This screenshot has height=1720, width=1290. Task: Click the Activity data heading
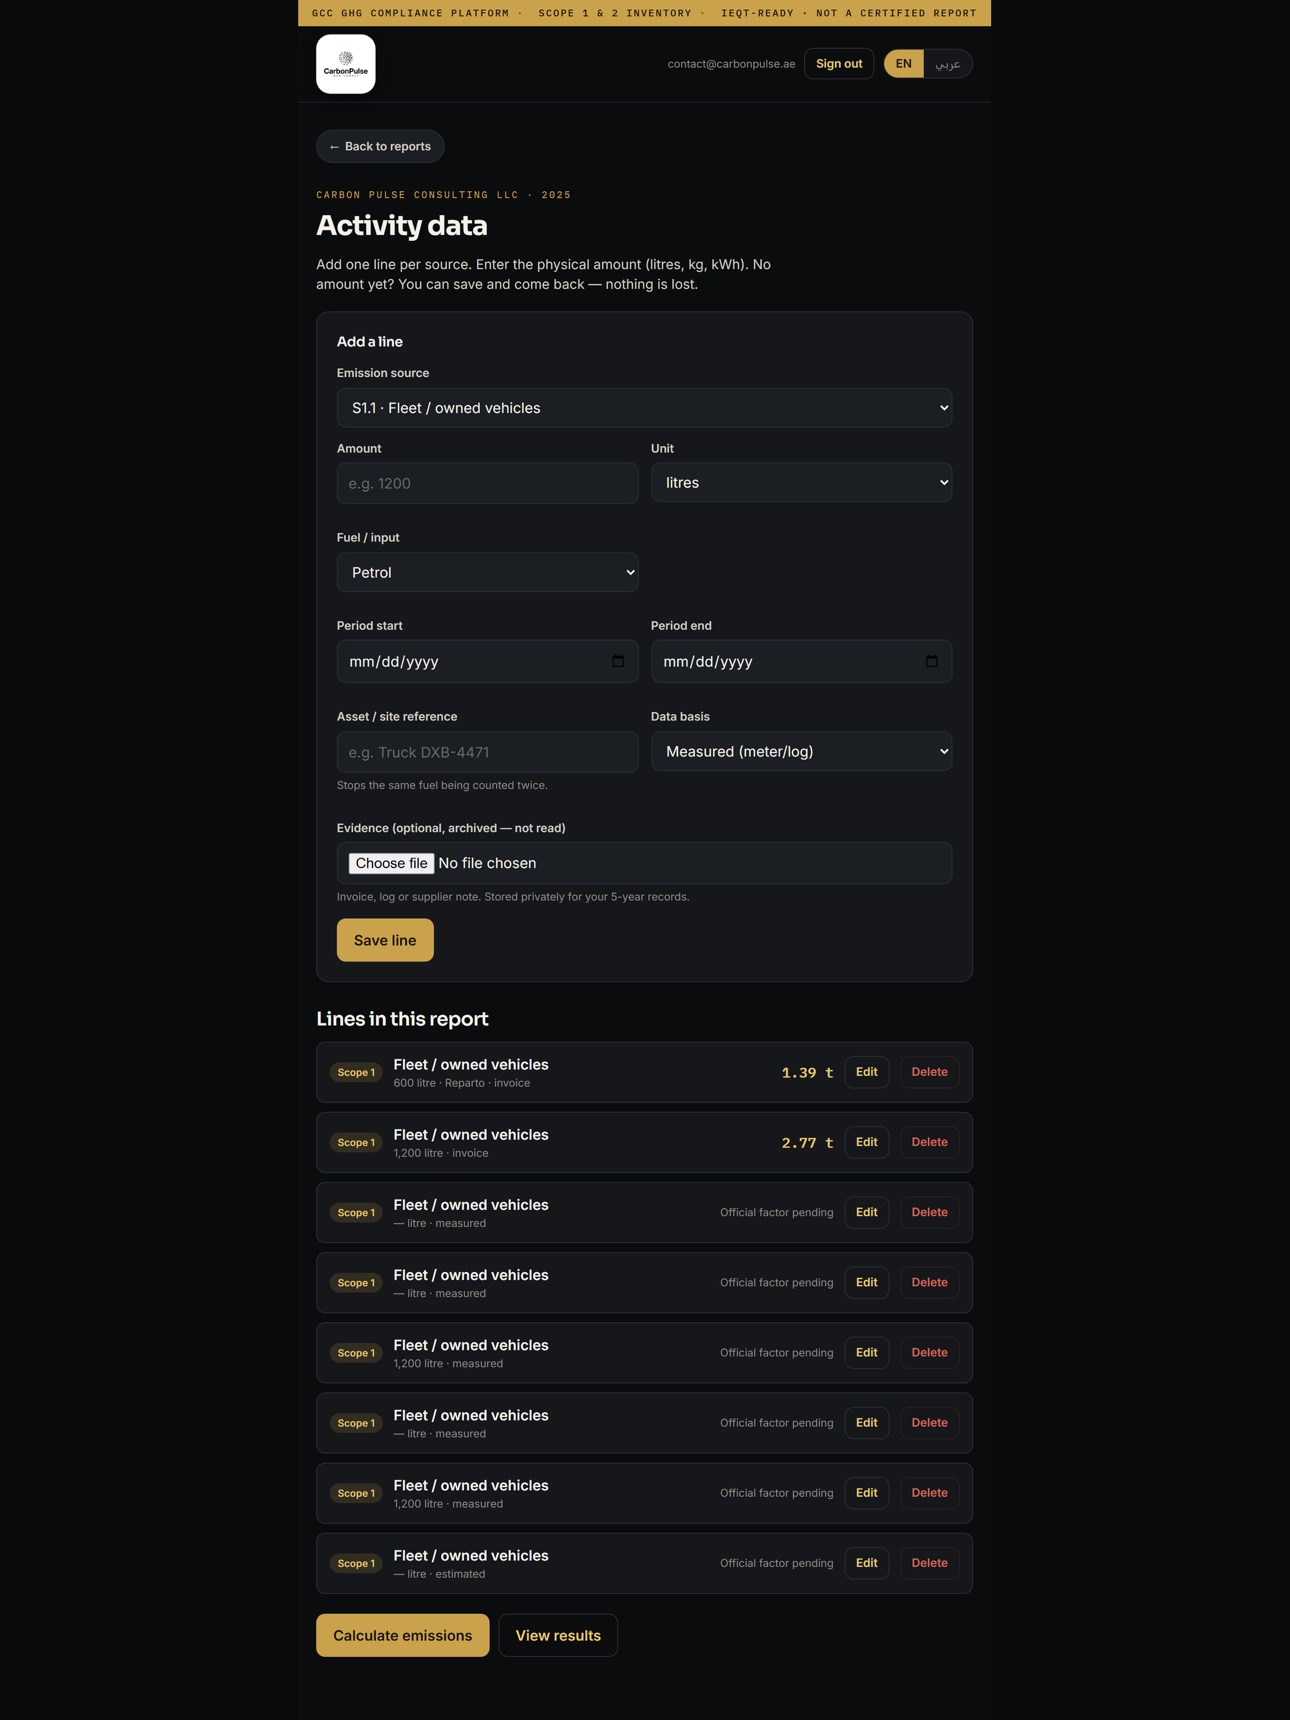pyautogui.click(x=402, y=226)
